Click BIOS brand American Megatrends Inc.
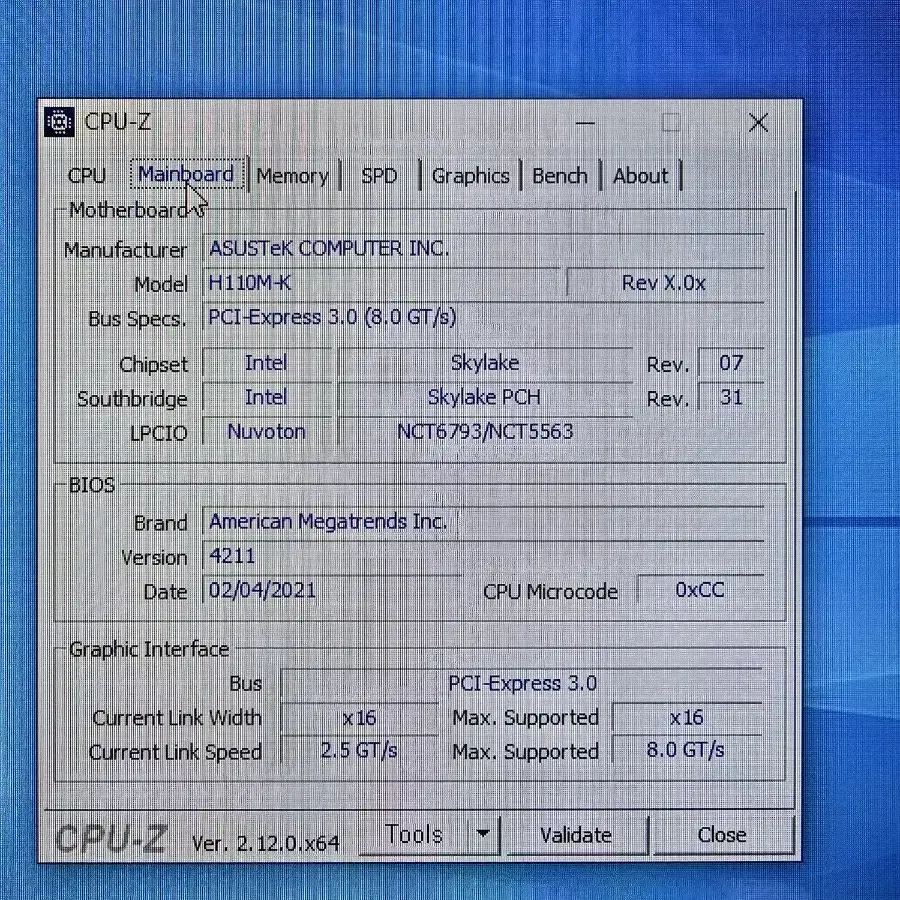This screenshot has height=900, width=900. tap(483, 522)
